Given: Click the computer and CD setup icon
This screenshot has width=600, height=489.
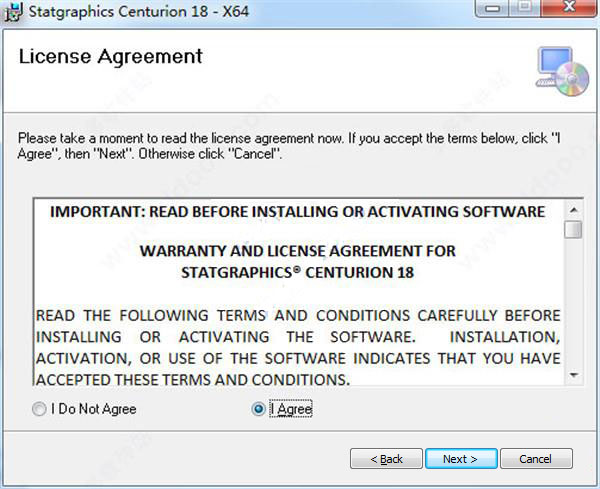Looking at the screenshot, I should pyautogui.click(x=563, y=72).
